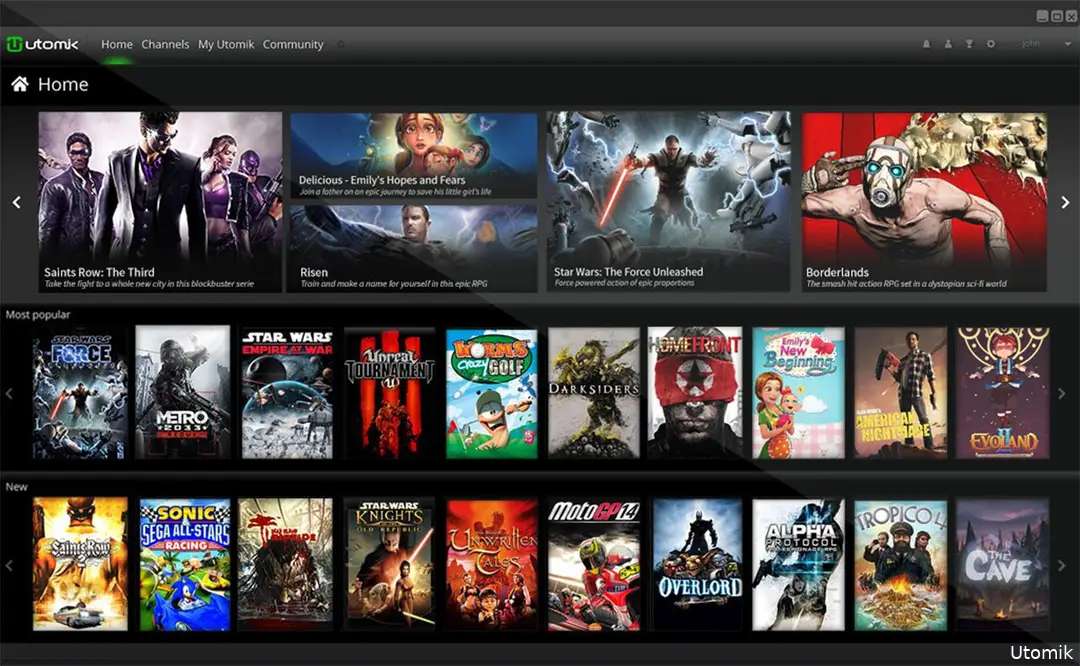1080x666 pixels.
Task: Open the My Utomik menu
Action: pos(226,44)
